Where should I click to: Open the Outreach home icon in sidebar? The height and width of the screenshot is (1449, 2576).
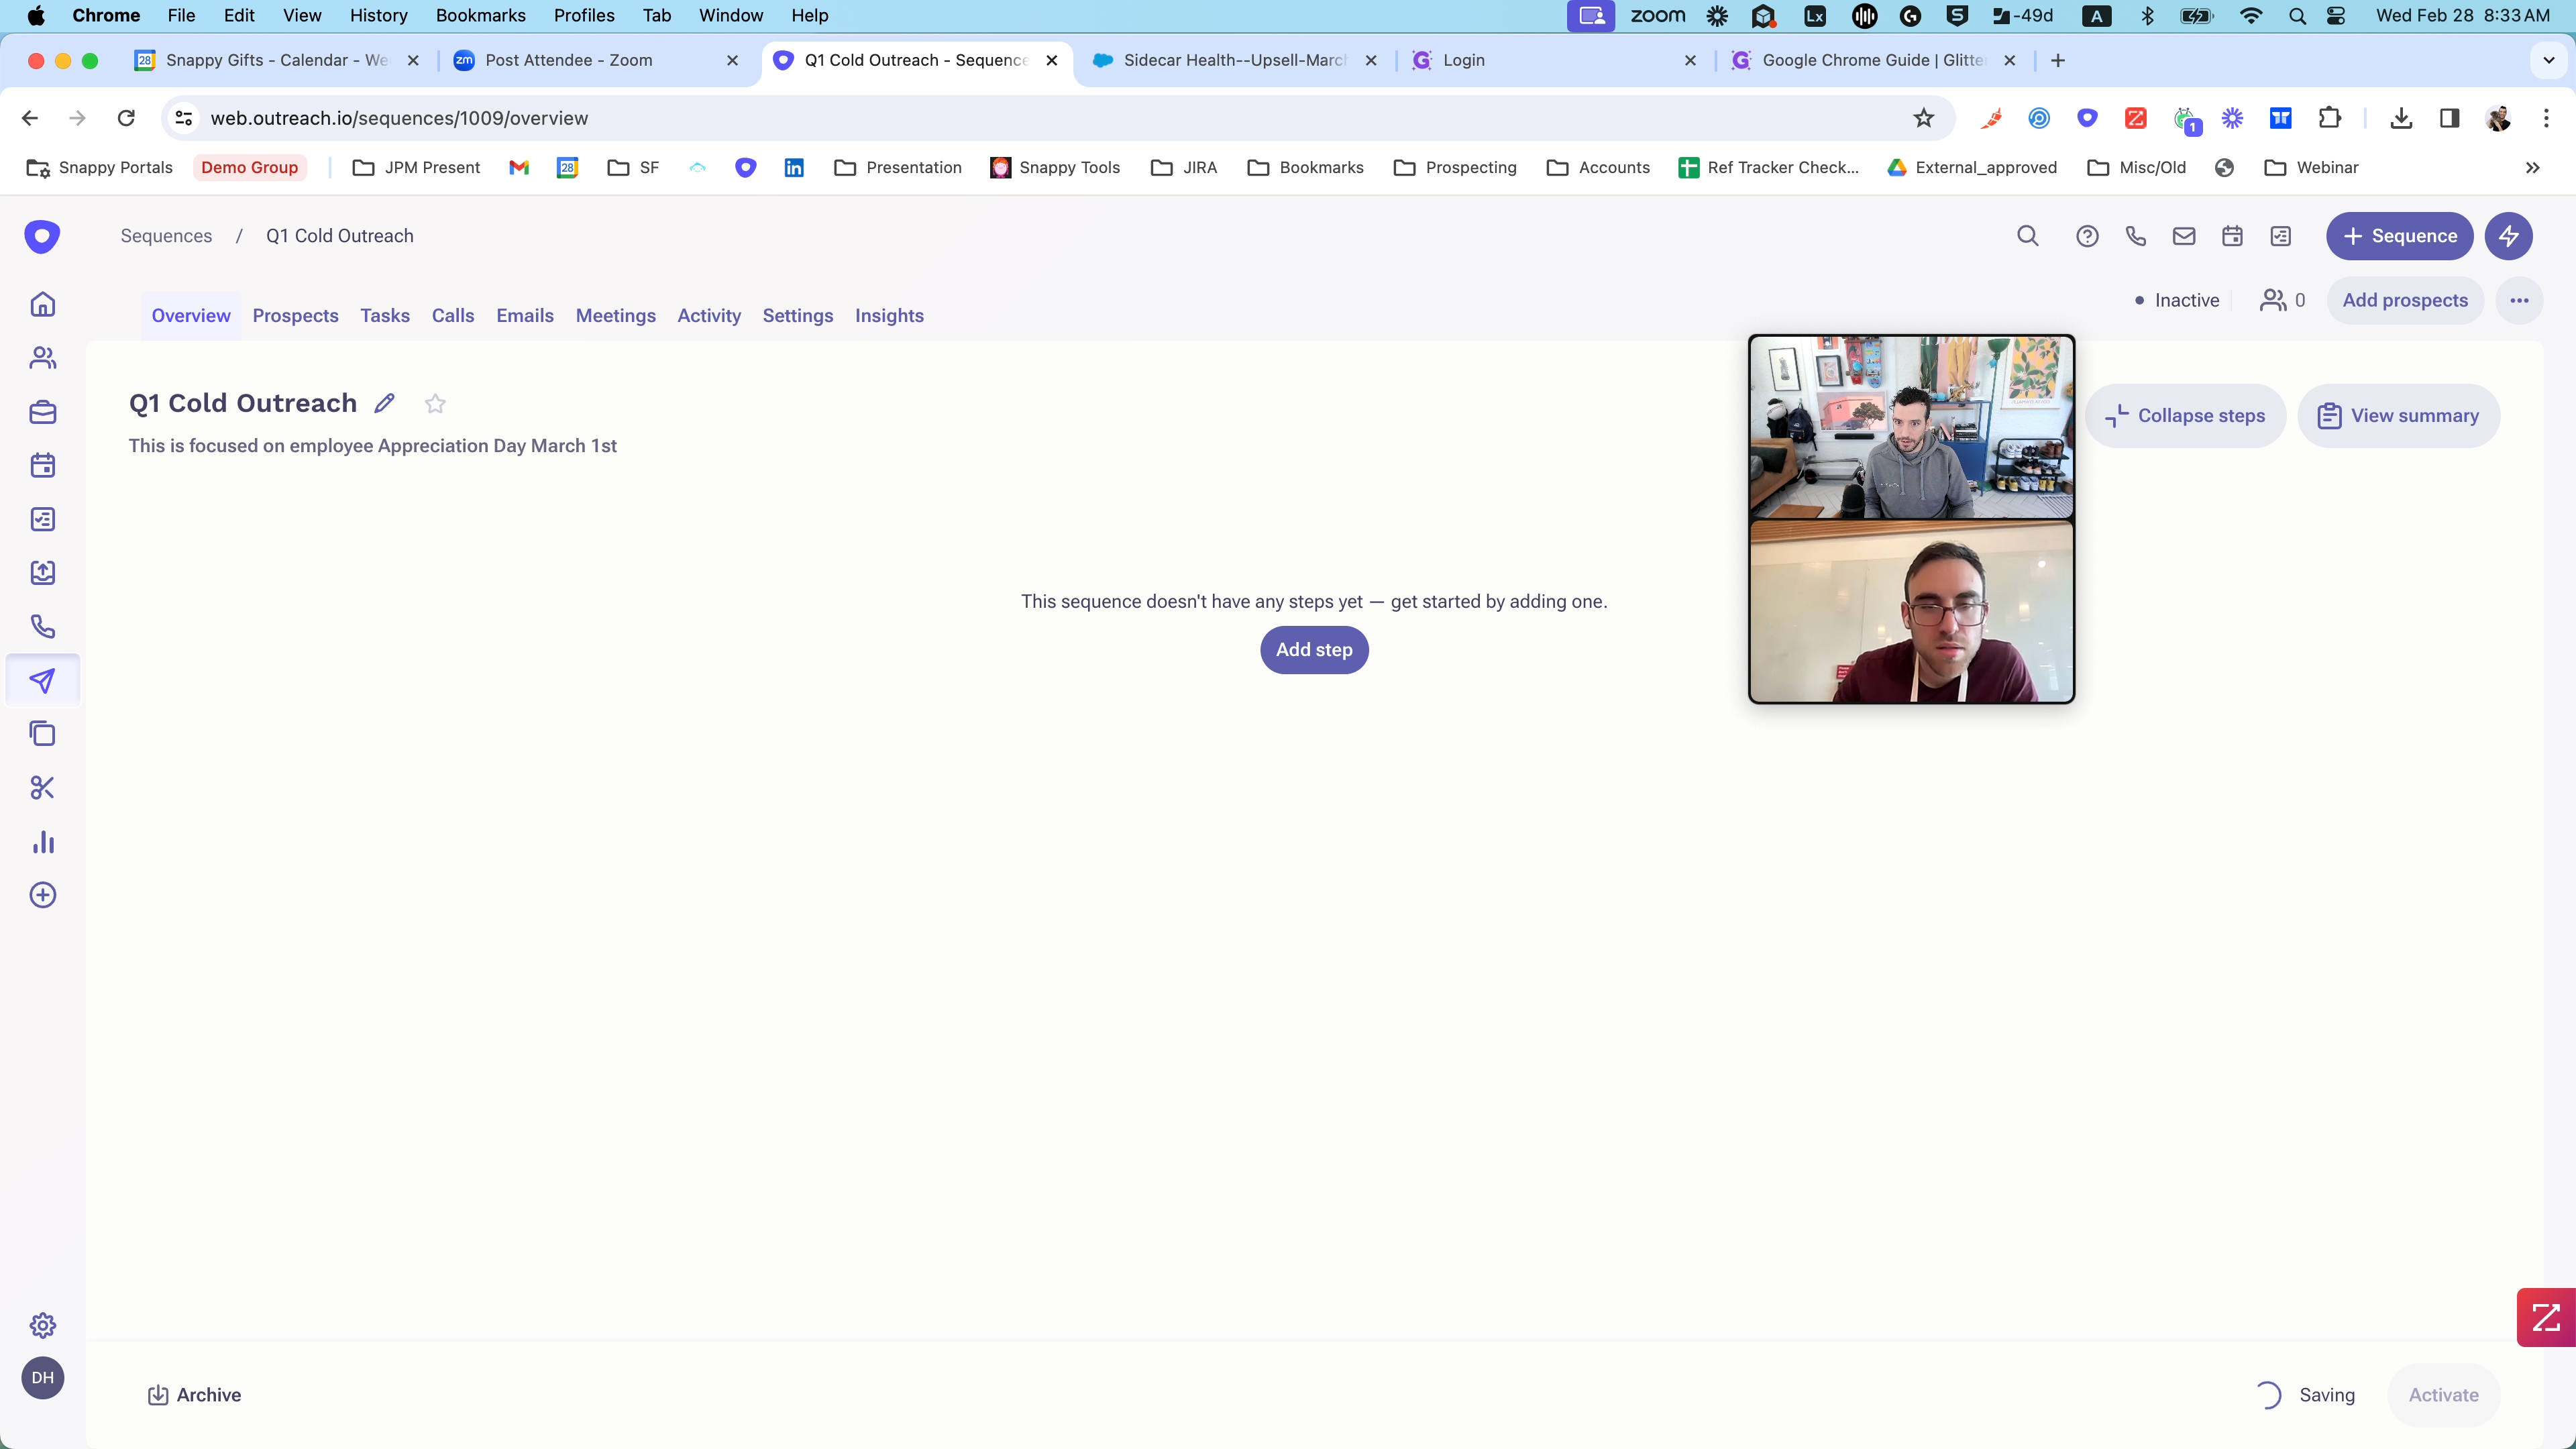click(x=42, y=304)
